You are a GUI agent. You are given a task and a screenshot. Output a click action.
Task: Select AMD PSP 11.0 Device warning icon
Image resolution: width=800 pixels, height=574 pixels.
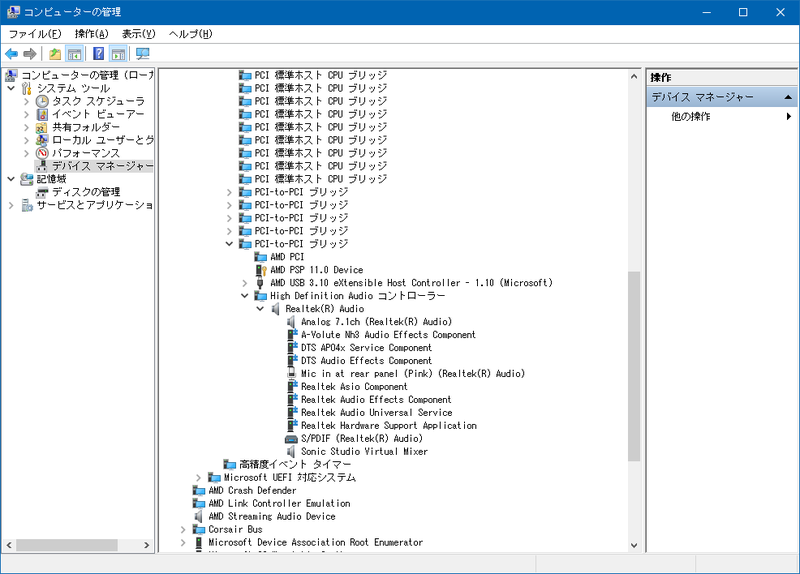[262, 270]
